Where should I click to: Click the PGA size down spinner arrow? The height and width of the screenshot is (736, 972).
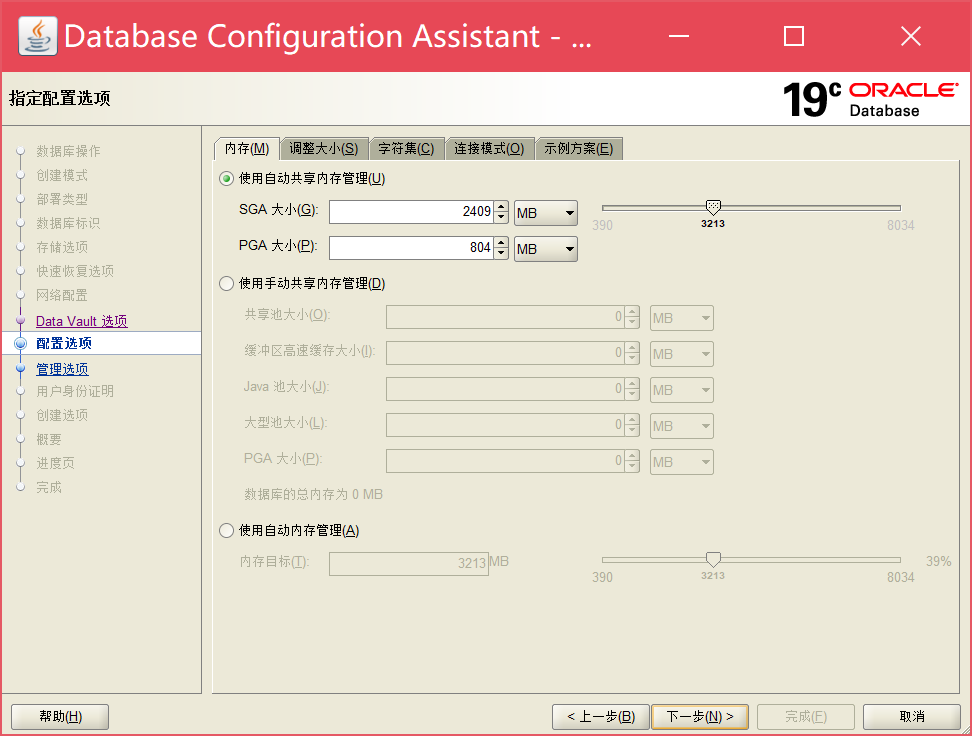(500, 254)
